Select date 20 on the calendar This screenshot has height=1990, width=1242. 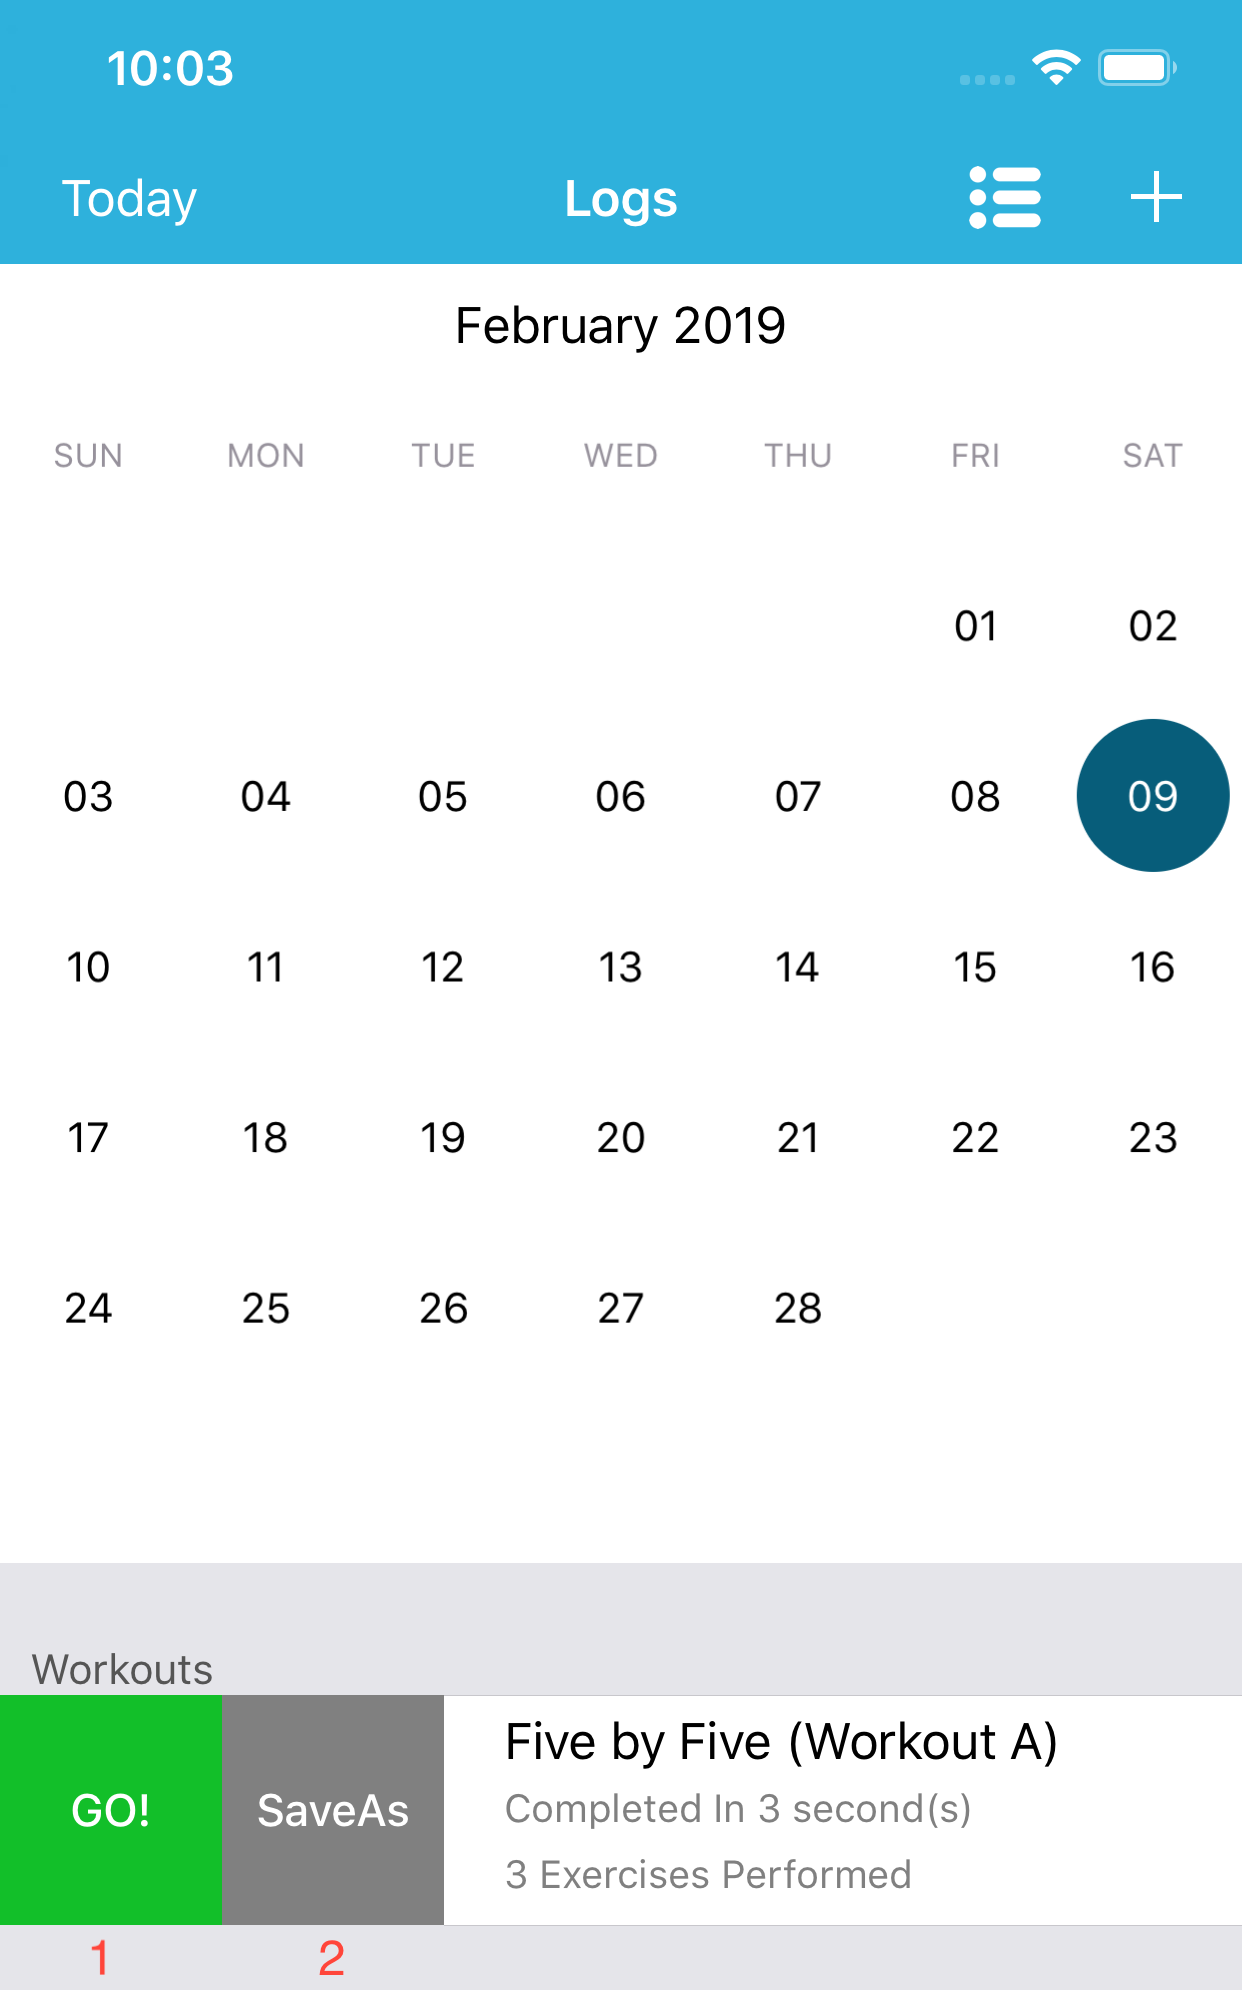[620, 1137]
